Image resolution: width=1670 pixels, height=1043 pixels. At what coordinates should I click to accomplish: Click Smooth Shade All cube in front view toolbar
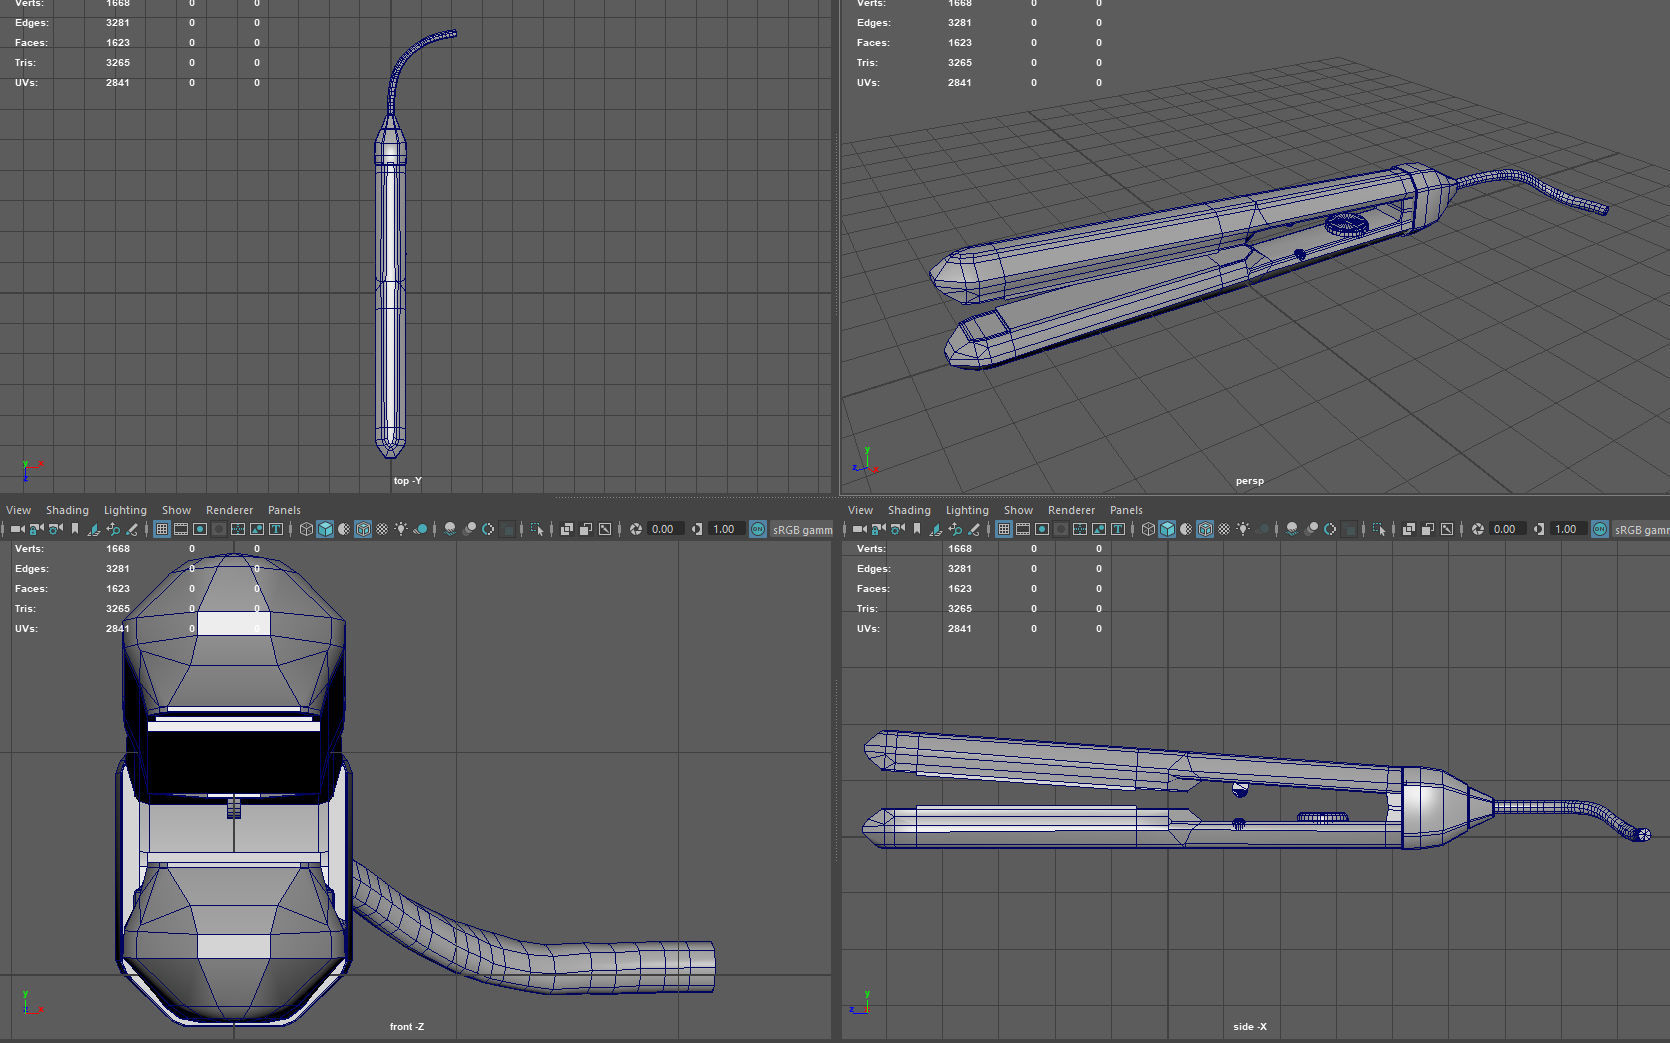(x=325, y=529)
